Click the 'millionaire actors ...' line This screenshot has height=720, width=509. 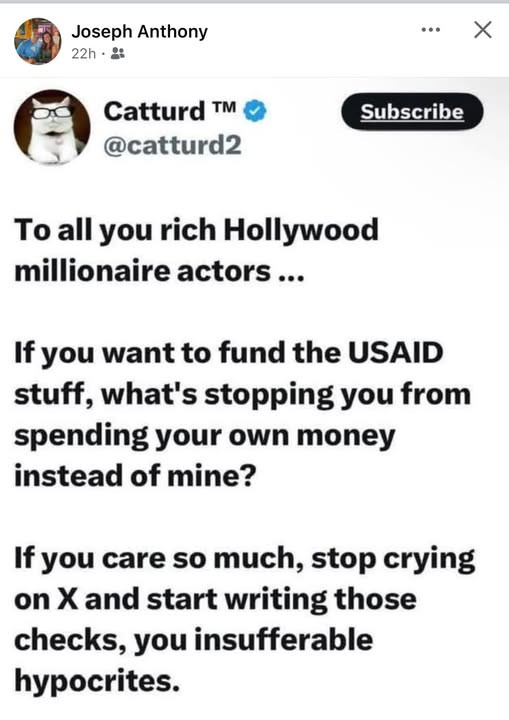tap(159, 271)
